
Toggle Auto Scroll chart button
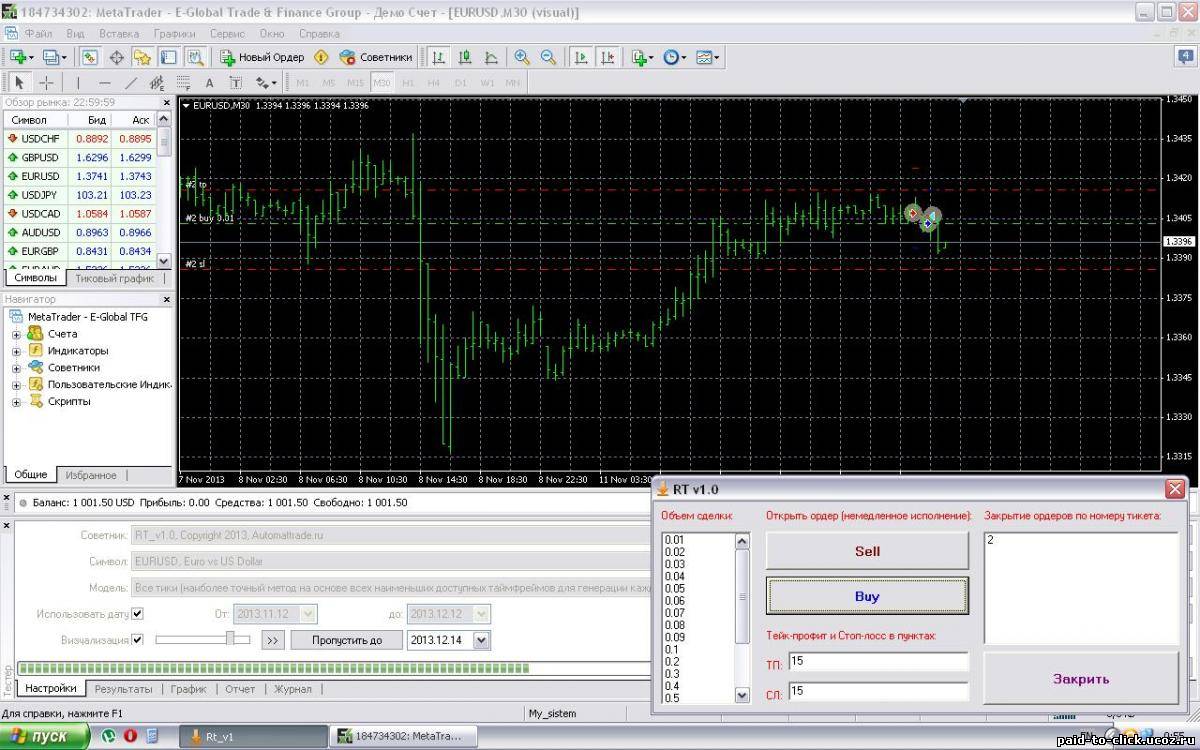pos(580,57)
